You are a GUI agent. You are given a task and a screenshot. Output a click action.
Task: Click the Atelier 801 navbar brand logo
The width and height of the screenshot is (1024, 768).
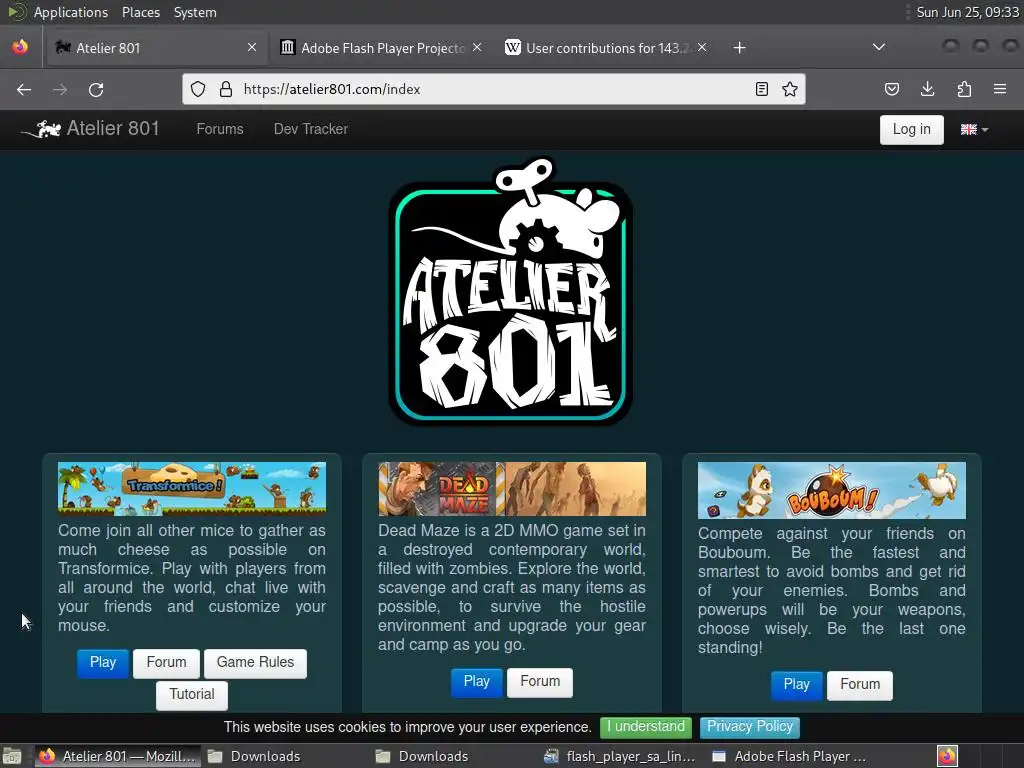pyautogui.click(x=90, y=129)
